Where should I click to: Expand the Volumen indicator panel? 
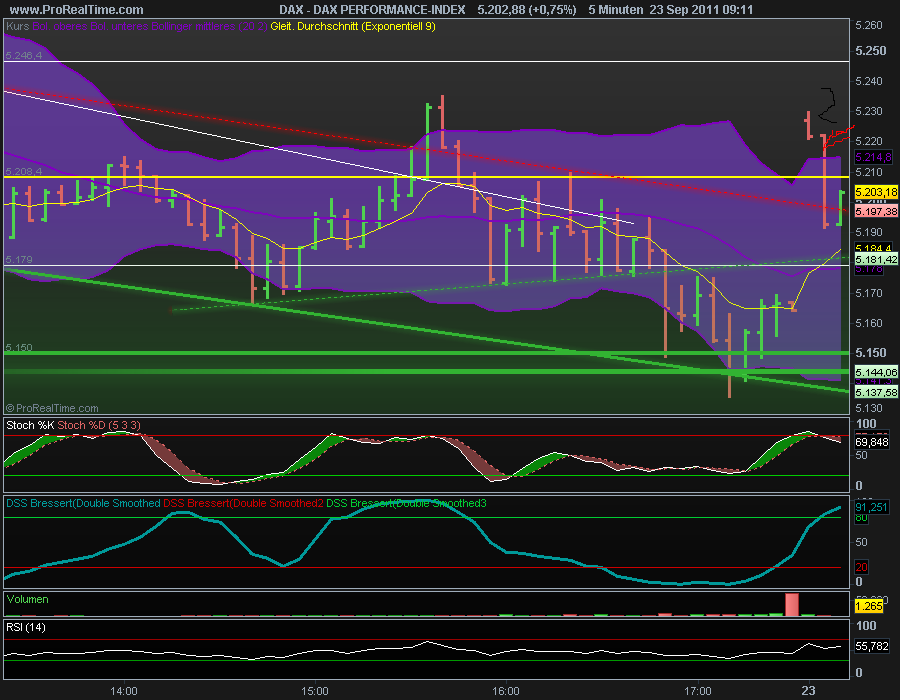tap(27, 599)
